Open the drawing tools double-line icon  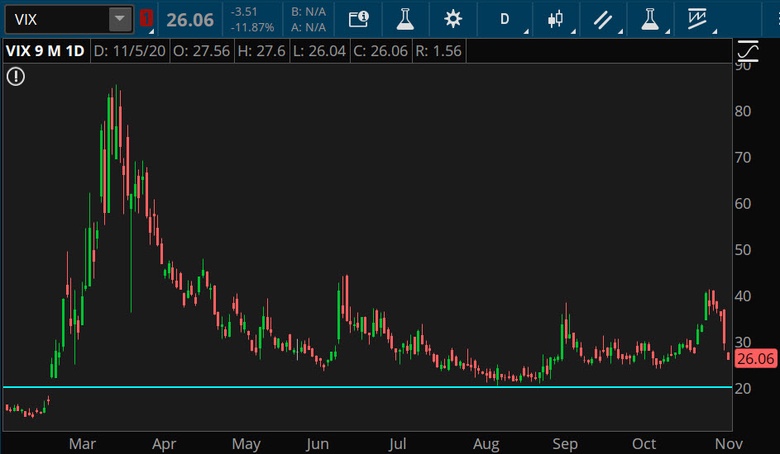click(x=603, y=19)
